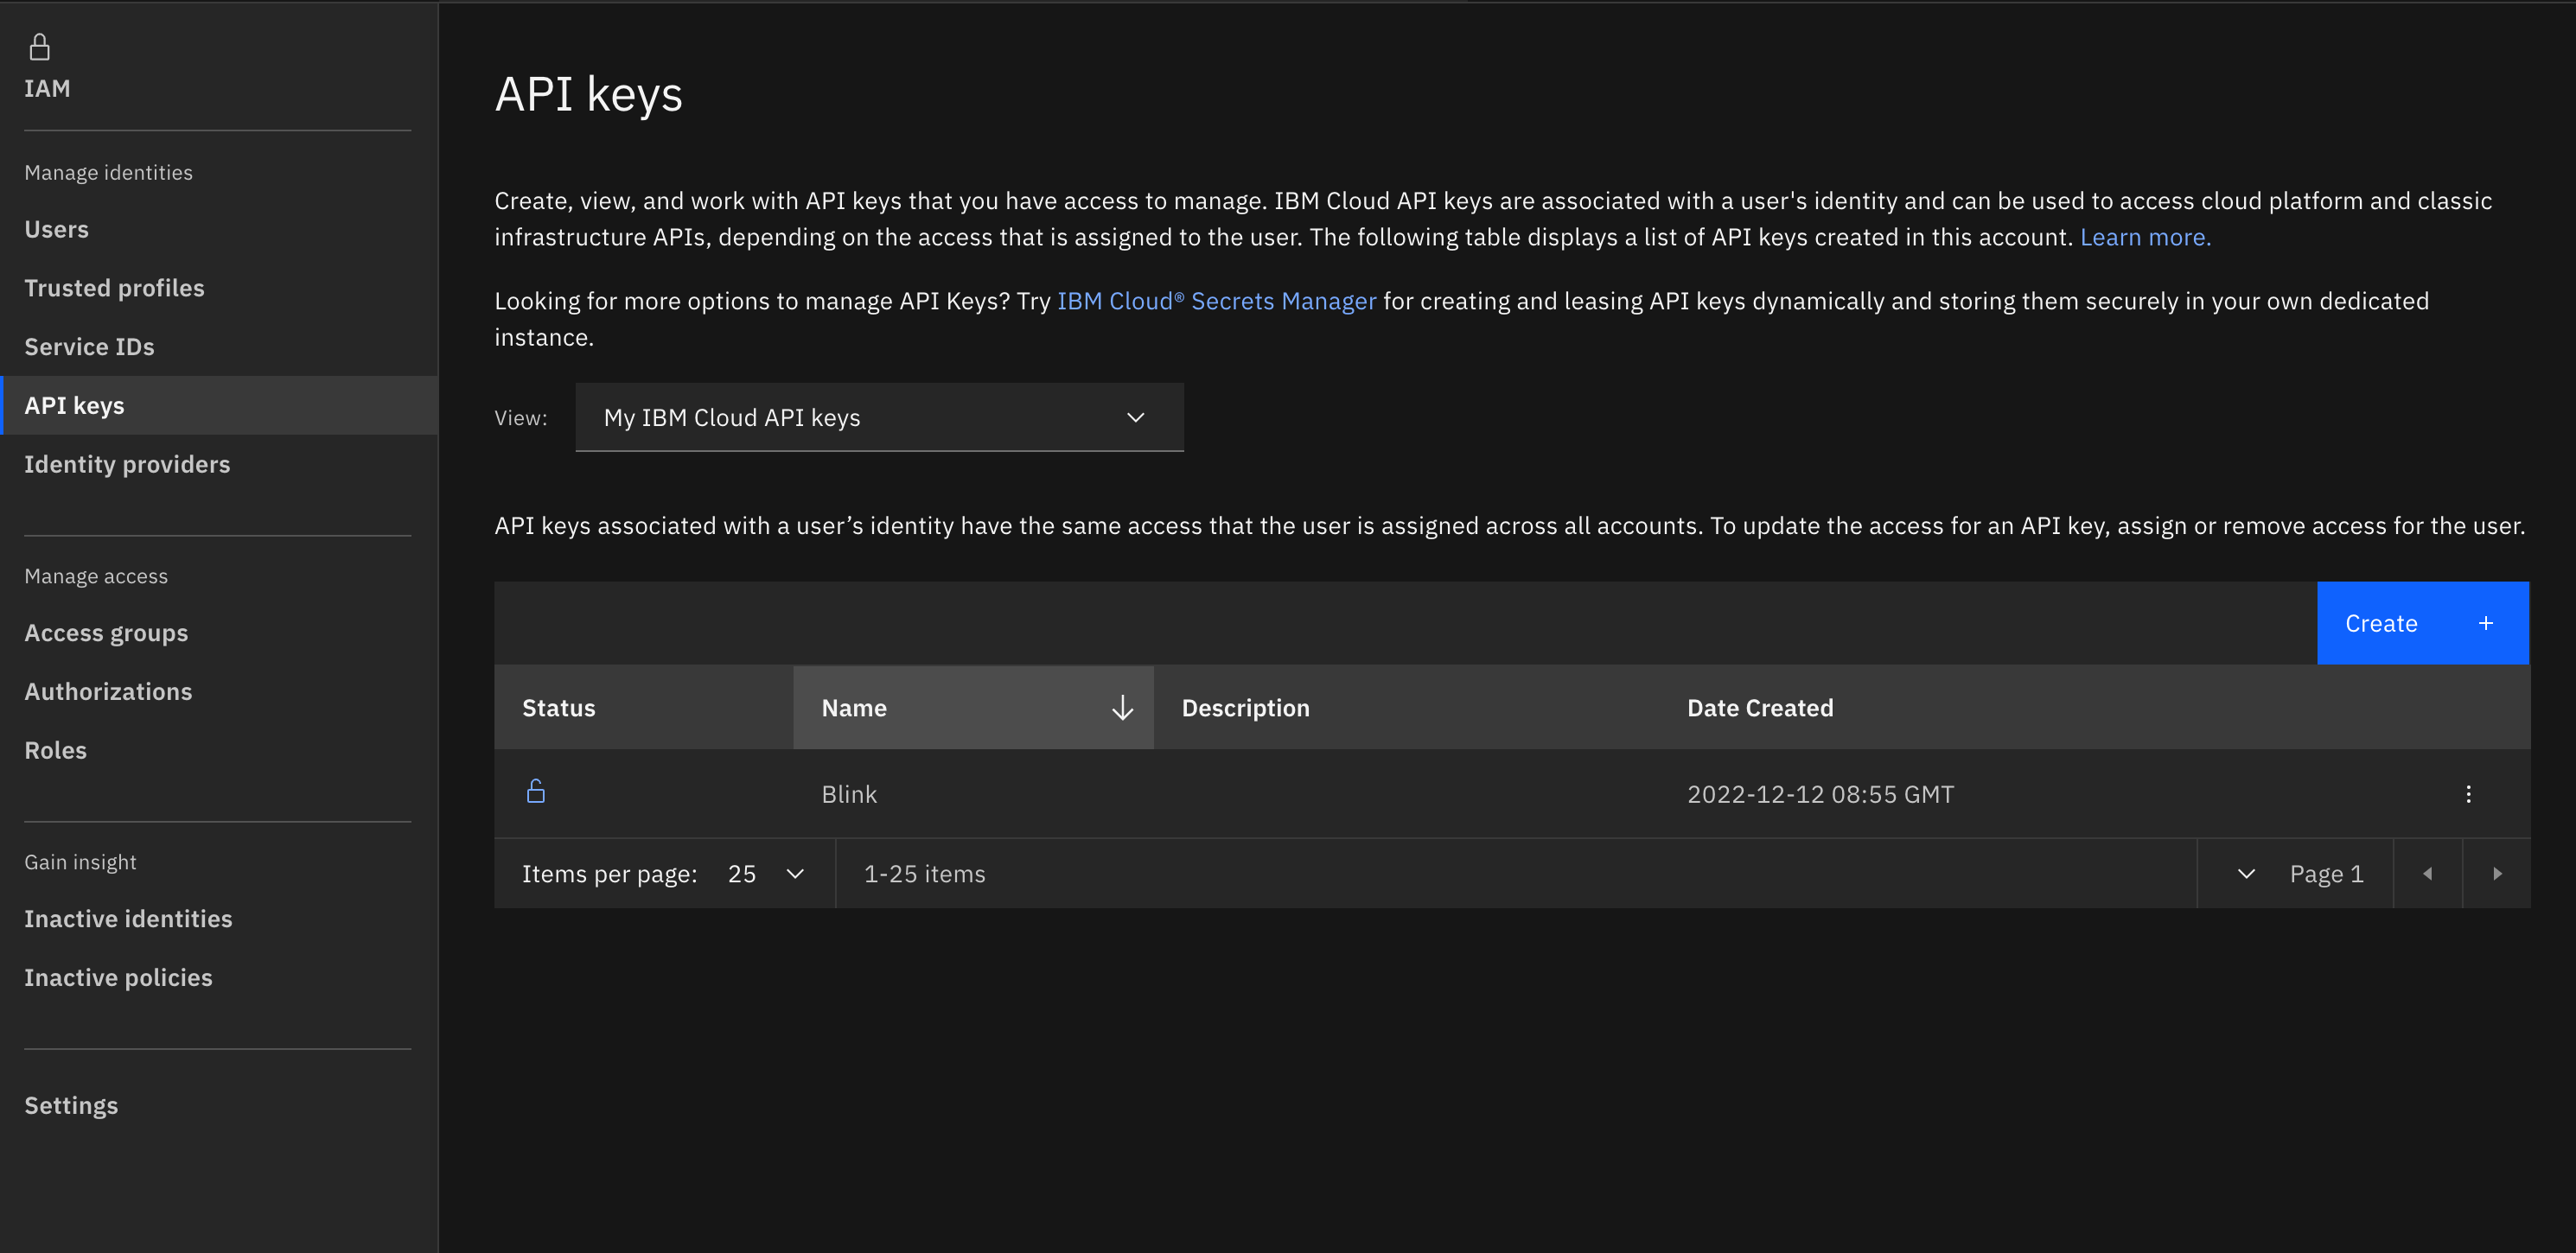Open the Blink row overflow menu

coord(2467,794)
